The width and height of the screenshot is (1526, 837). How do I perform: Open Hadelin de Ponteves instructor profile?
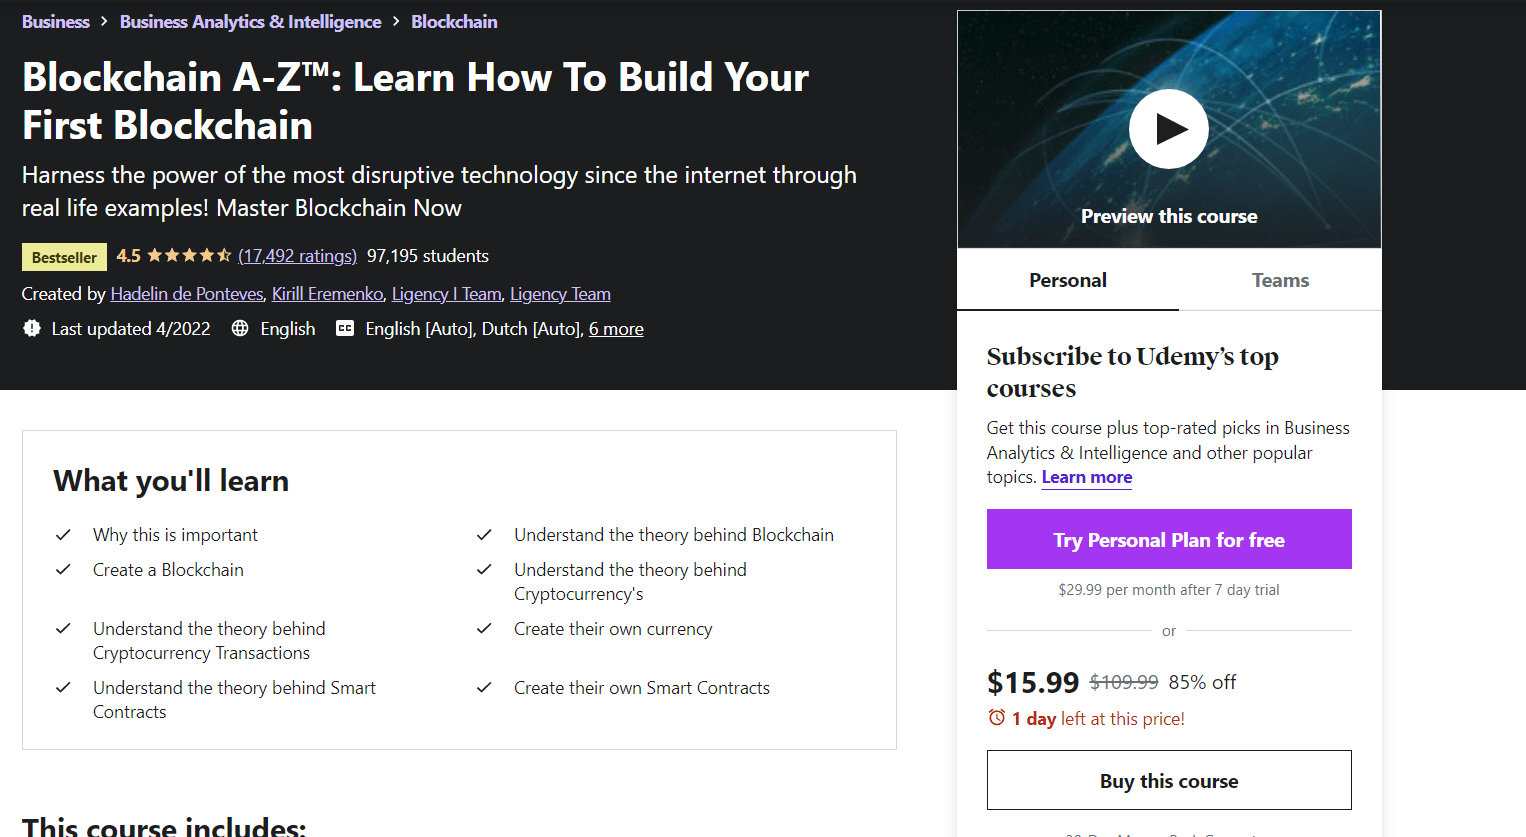point(186,293)
